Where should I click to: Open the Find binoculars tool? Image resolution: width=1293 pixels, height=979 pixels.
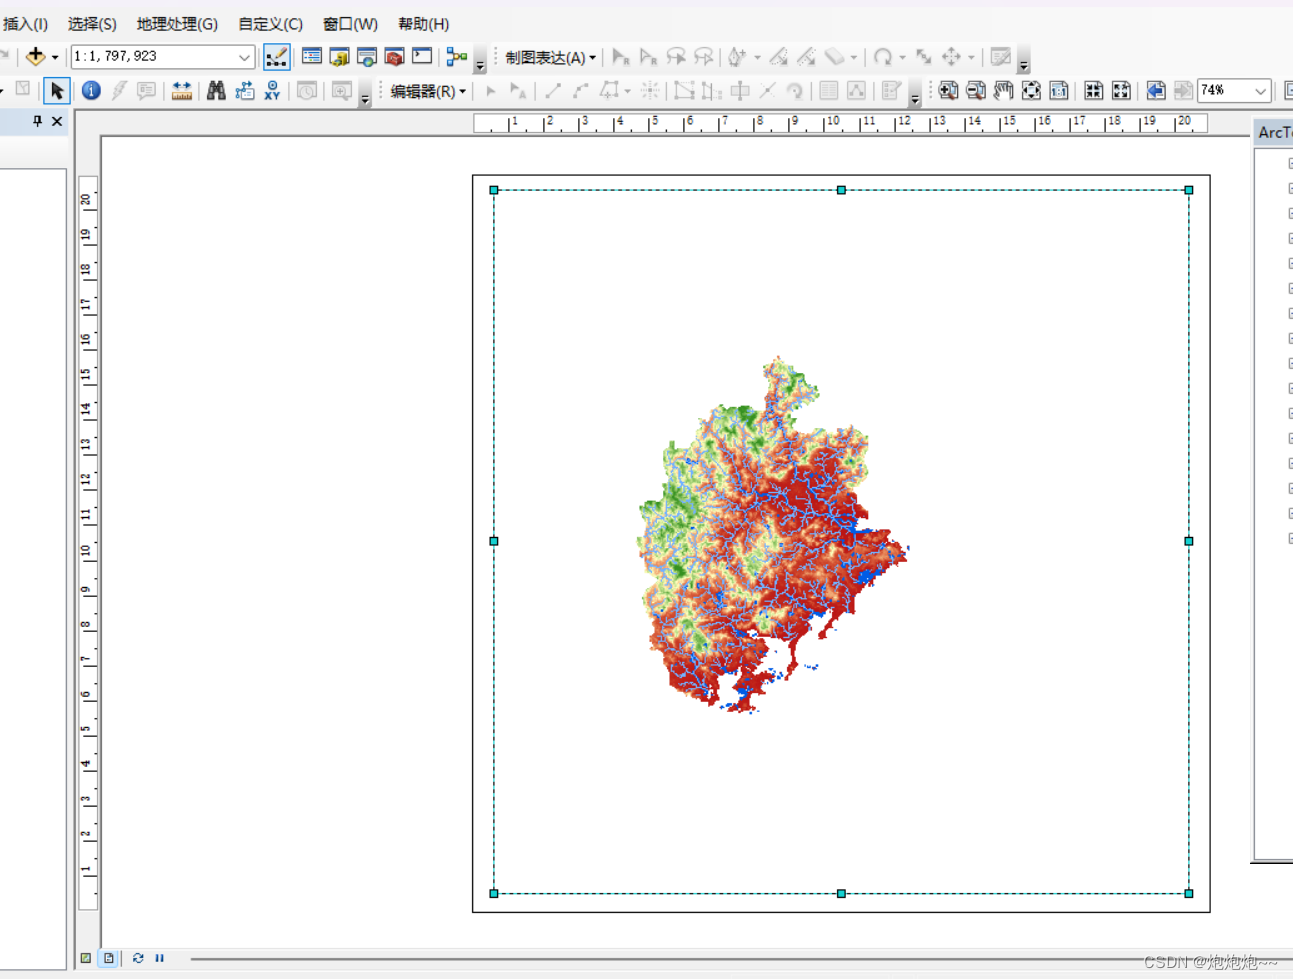coord(216,91)
